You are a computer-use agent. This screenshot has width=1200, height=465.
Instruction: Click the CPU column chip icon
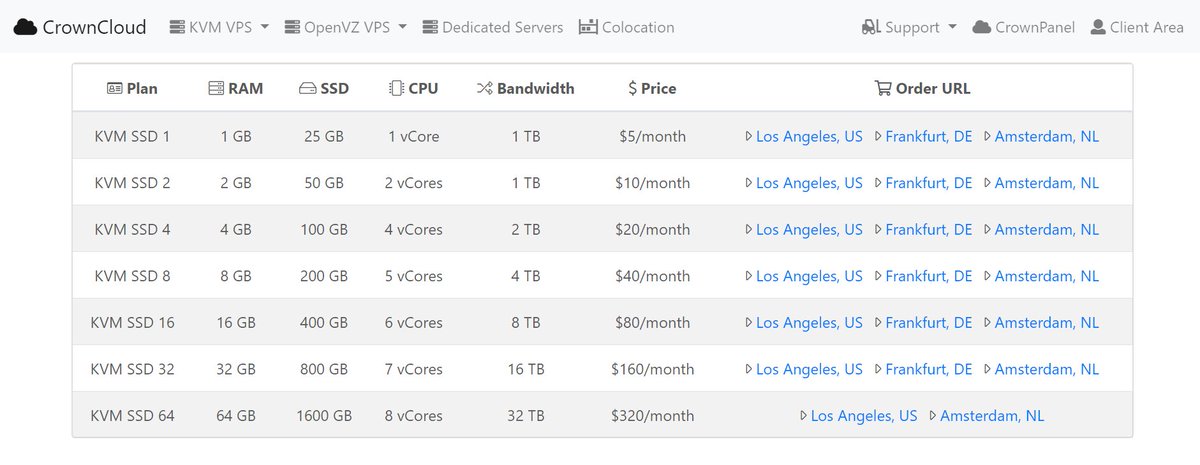click(x=396, y=88)
